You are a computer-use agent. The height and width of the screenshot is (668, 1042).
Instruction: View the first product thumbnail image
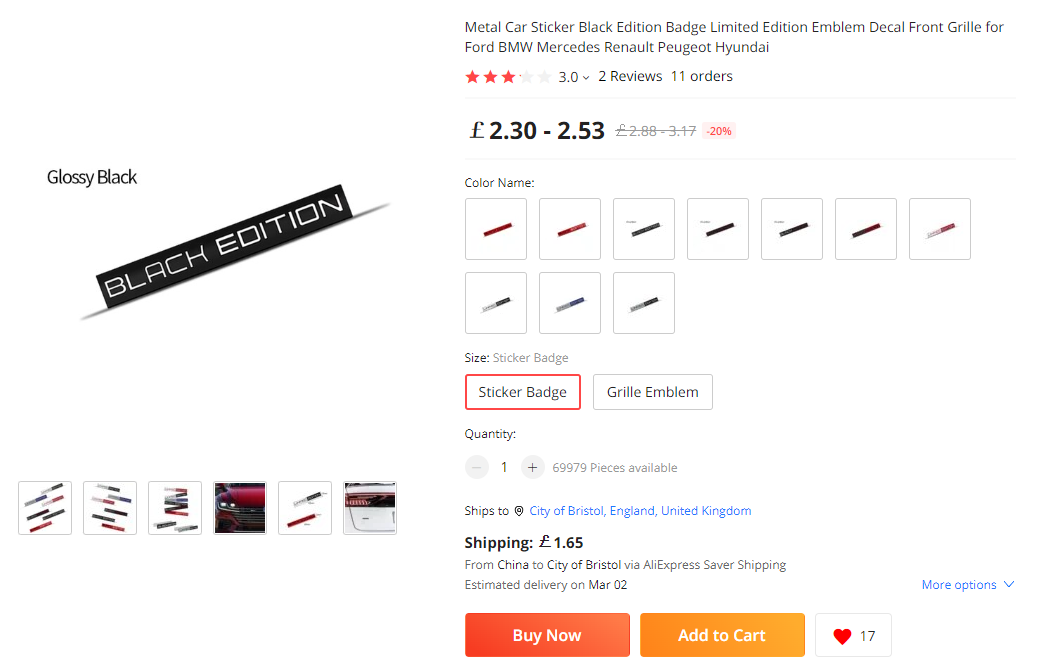click(x=45, y=508)
